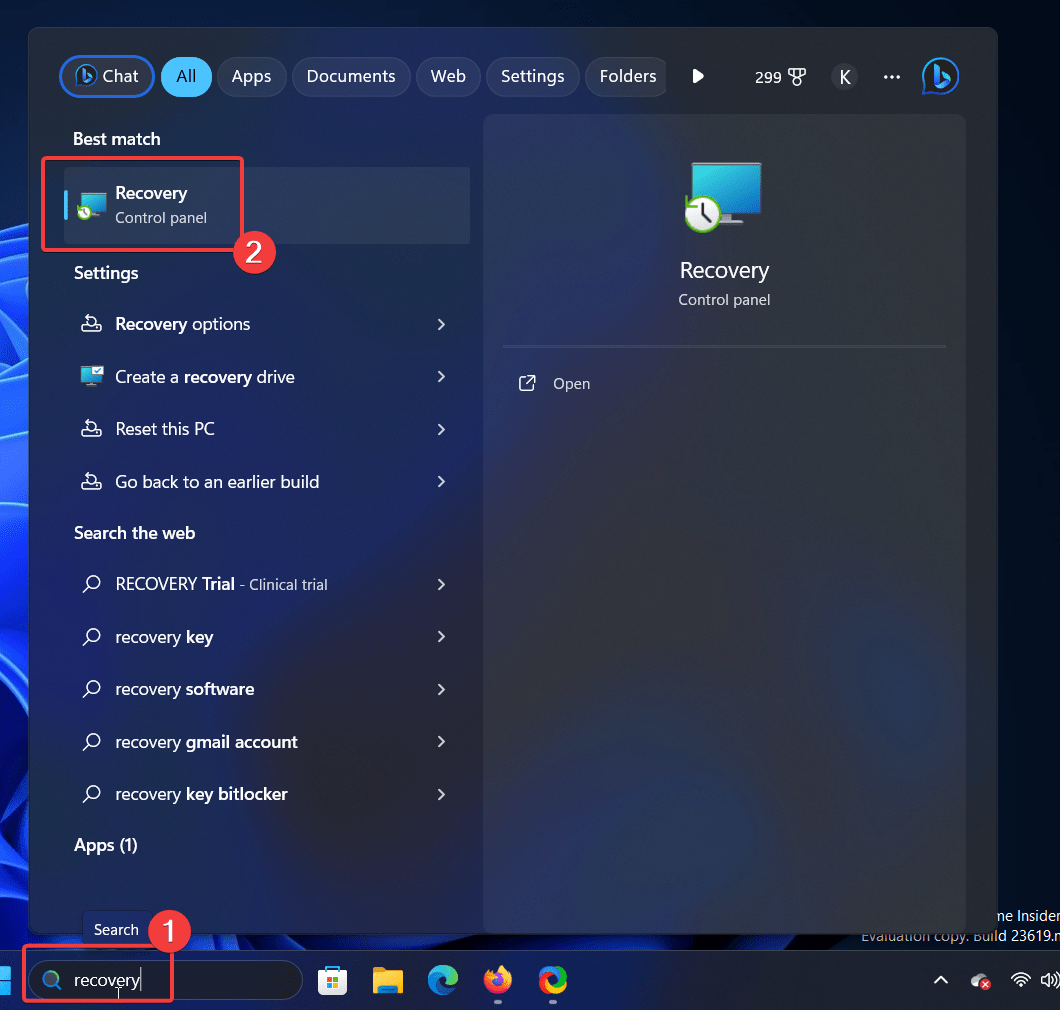This screenshot has width=1060, height=1010.
Task: Open File Explorer from taskbar
Action: point(388,981)
